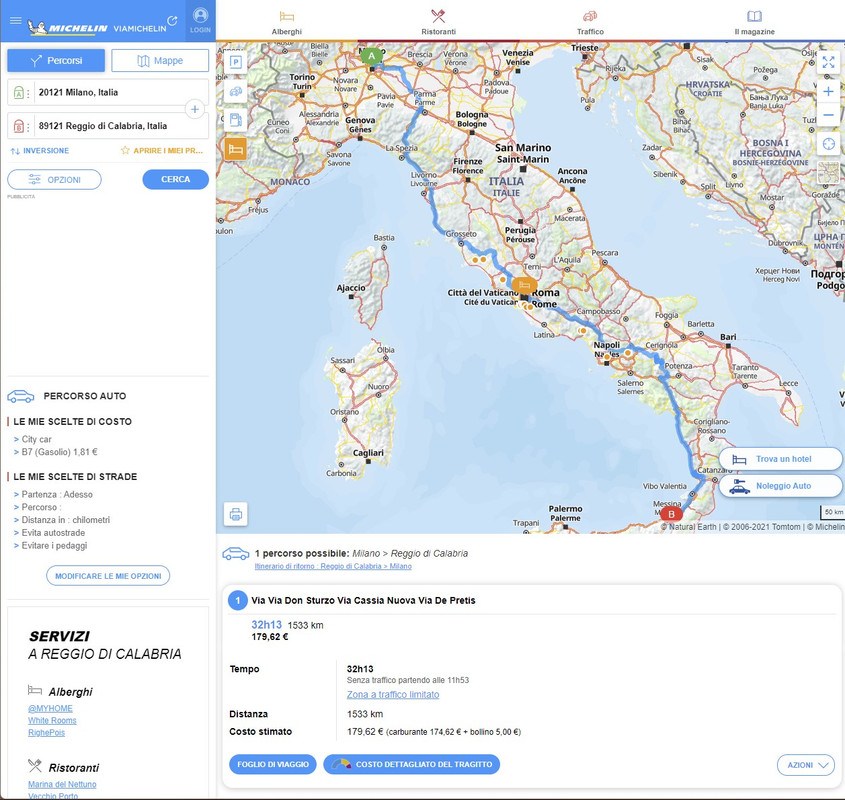Click Evitare i pedaggi option

[x=54, y=546]
